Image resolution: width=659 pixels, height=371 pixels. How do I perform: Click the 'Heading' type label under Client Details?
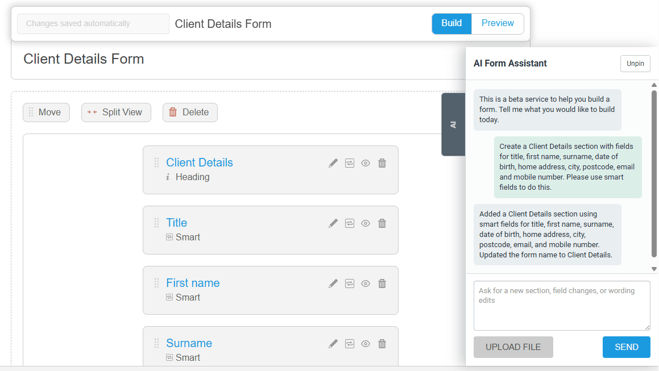coord(192,177)
